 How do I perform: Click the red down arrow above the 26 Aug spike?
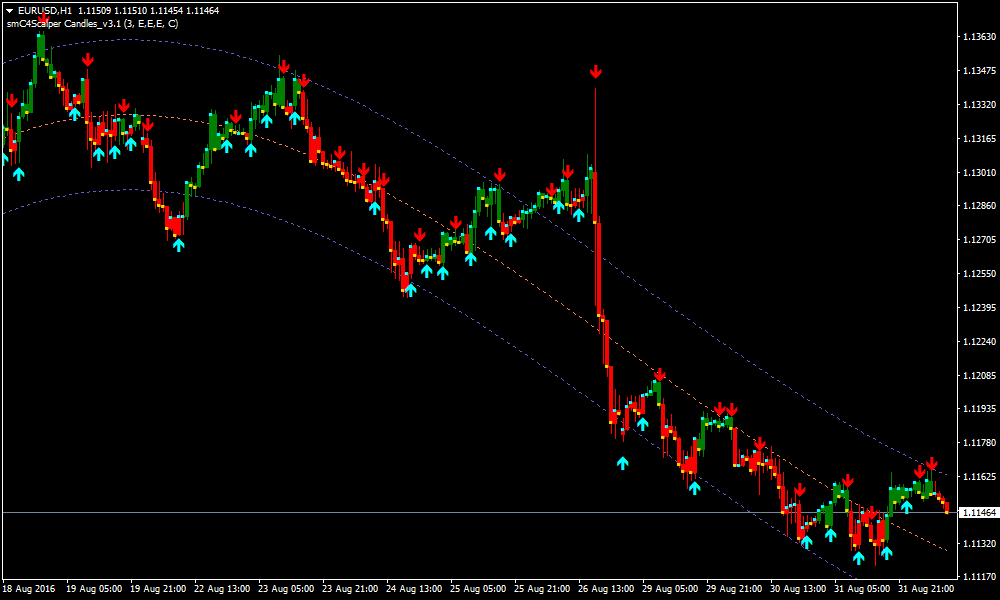point(595,71)
